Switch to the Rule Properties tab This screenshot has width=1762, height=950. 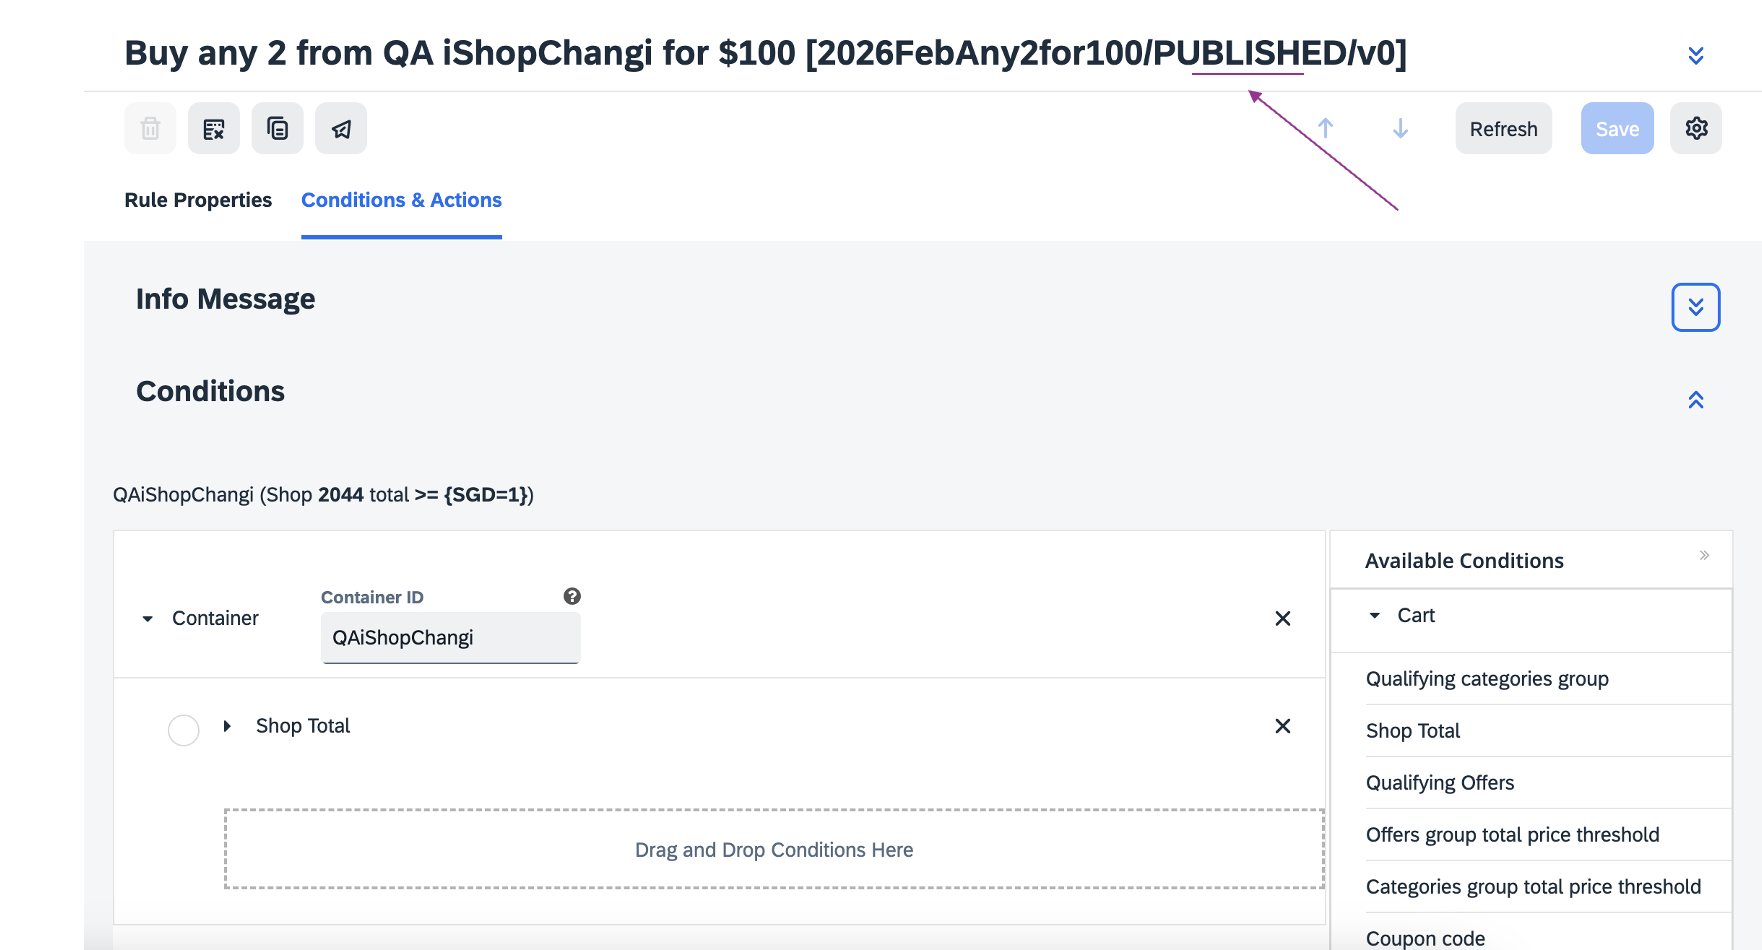click(x=198, y=200)
